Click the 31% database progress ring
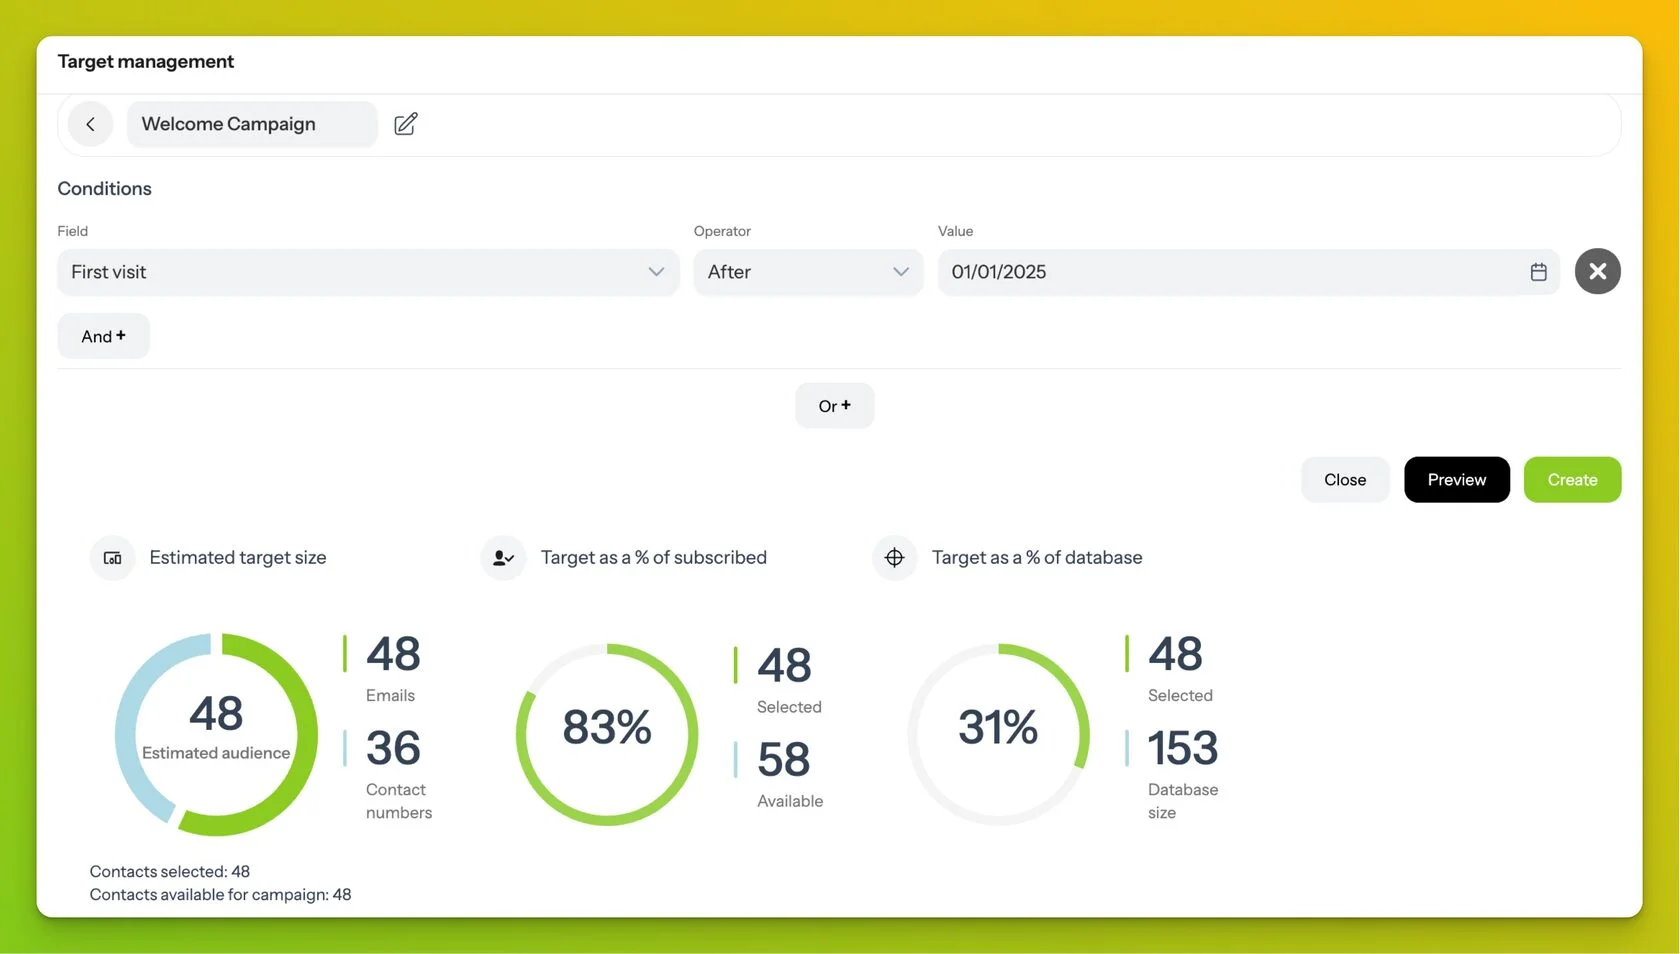This screenshot has width=1680, height=954. (998, 734)
